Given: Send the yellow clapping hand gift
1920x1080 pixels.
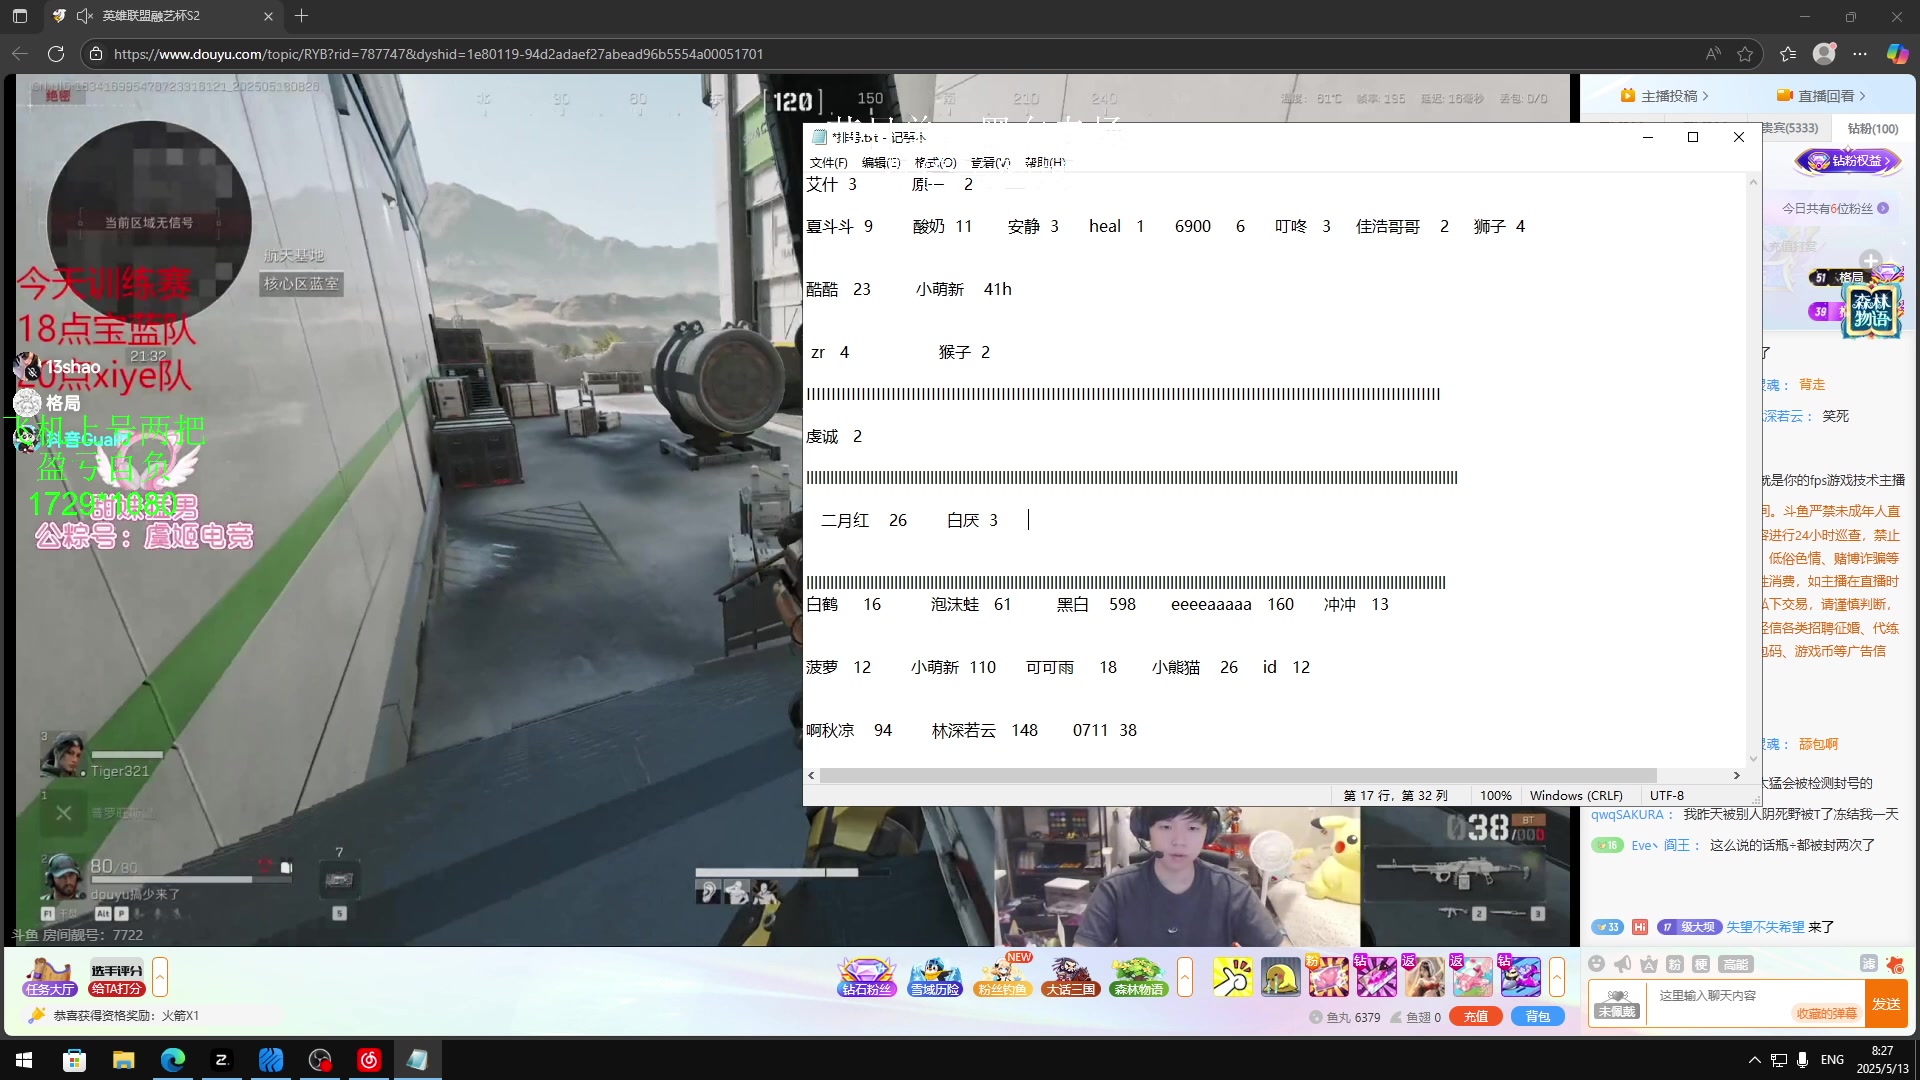Looking at the screenshot, I should point(1232,977).
